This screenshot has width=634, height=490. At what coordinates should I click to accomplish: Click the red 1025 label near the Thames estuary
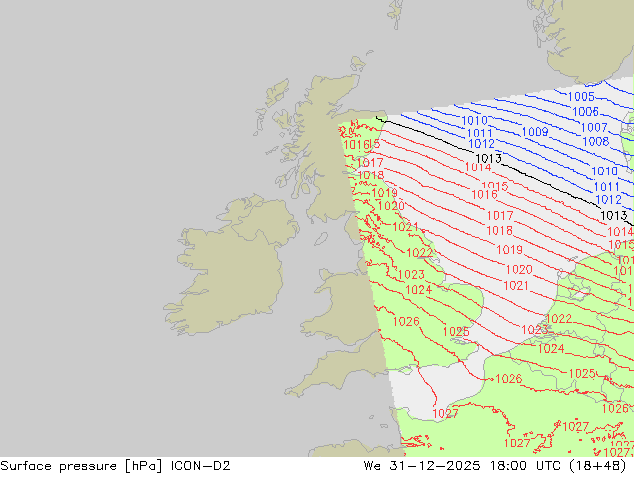tap(456, 332)
